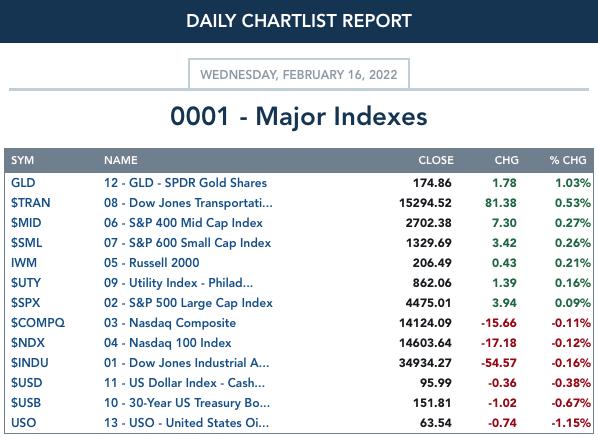This screenshot has height=437, width=598.
Task: Open 13 - USO United States Oil link
Action: [186, 423]
